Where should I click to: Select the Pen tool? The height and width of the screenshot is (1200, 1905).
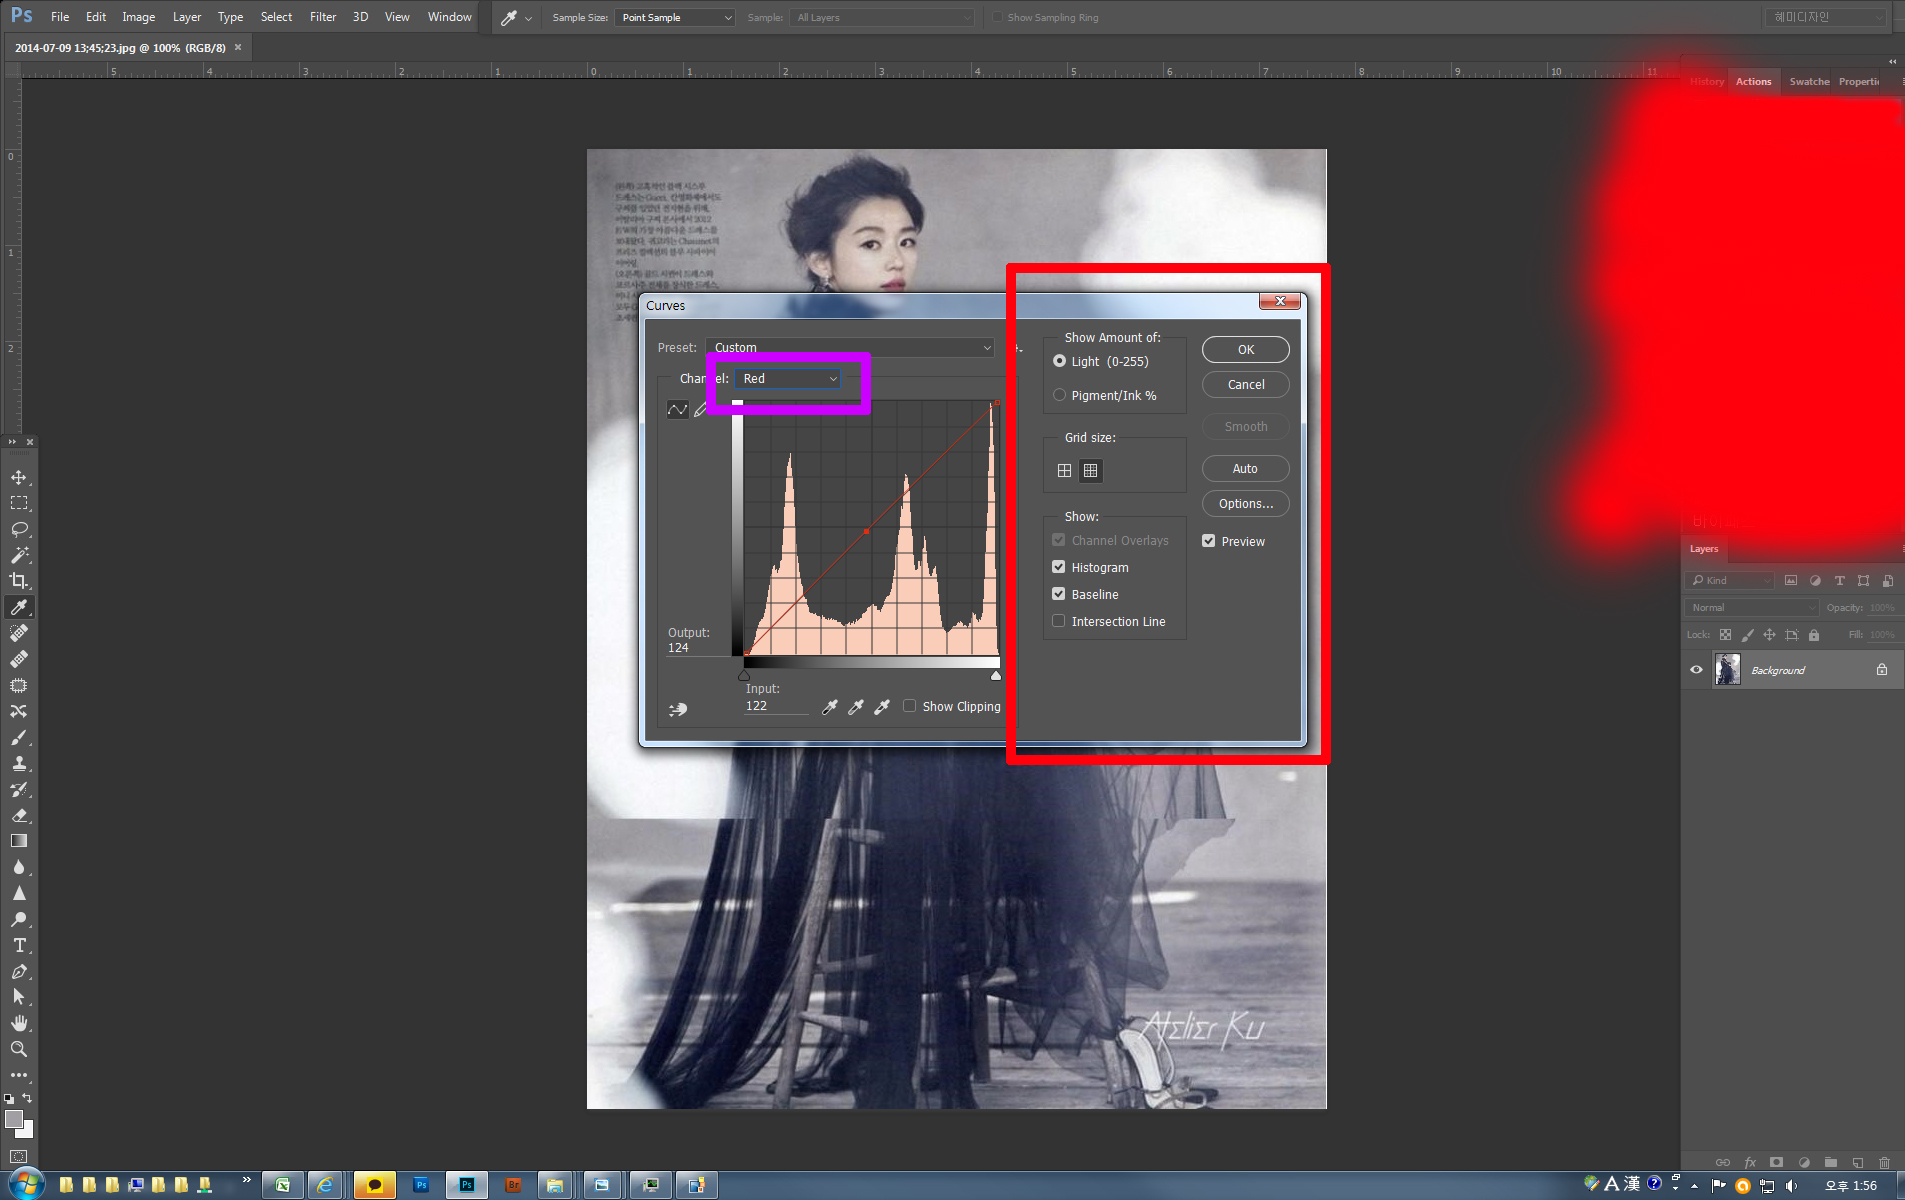tap(19, 971)
